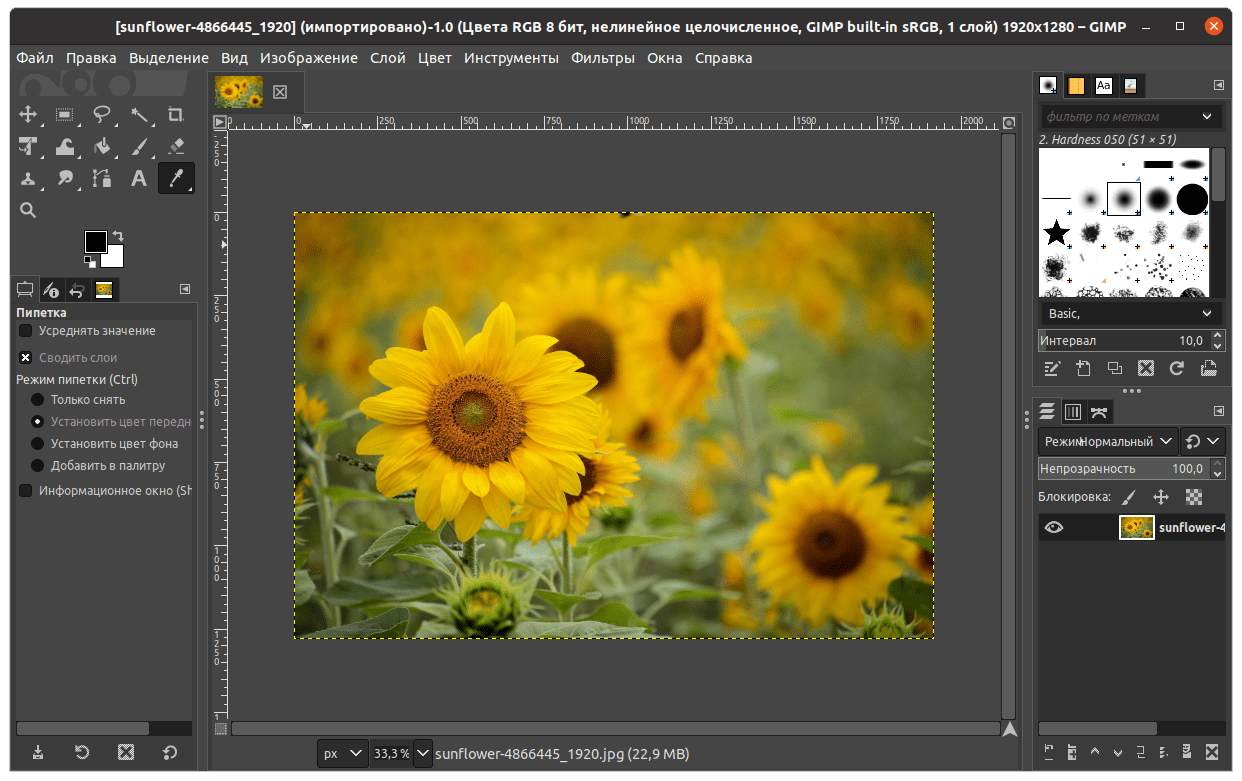The image size is (1242, 781).
Task: Open the 'Слой' menu
Action: coord(387,58)
